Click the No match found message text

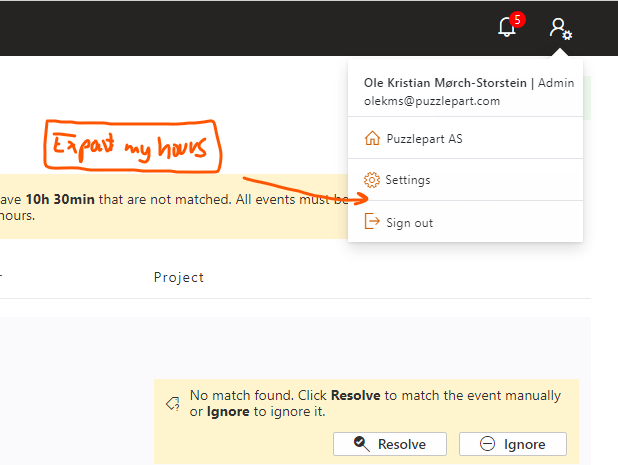coord(375,404)
